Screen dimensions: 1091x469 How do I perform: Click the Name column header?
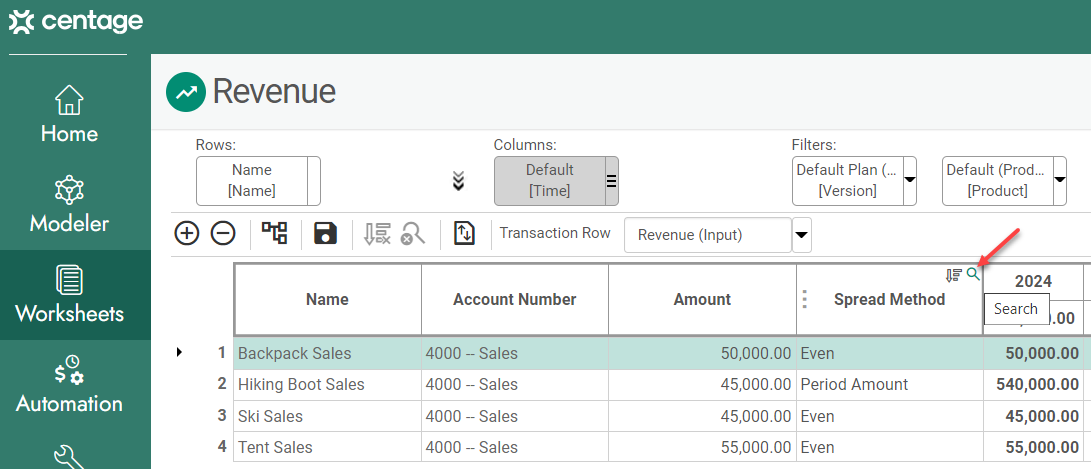tap(328, 300)
